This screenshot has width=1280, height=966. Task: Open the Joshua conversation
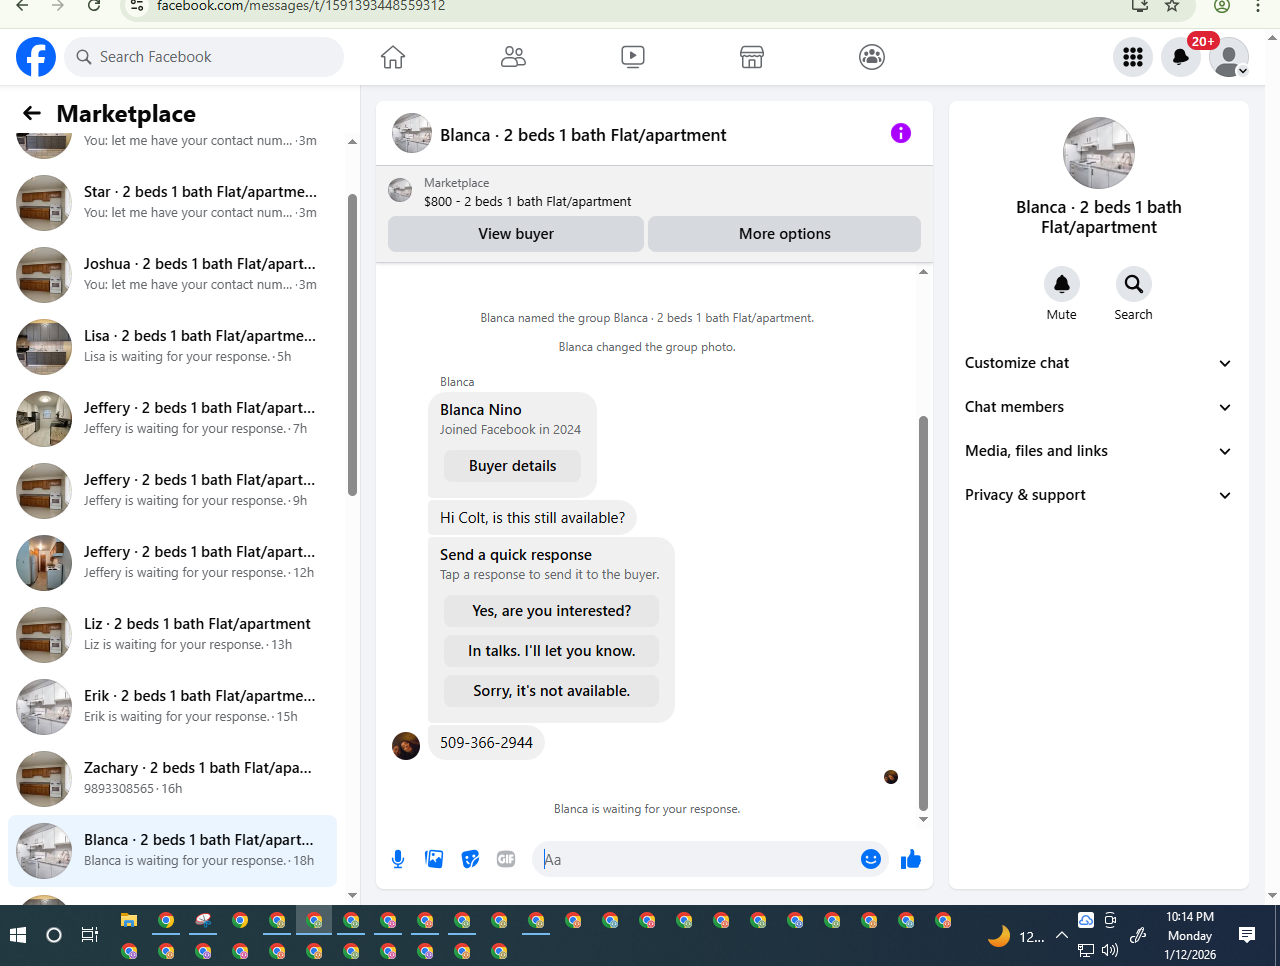(172, 274)
